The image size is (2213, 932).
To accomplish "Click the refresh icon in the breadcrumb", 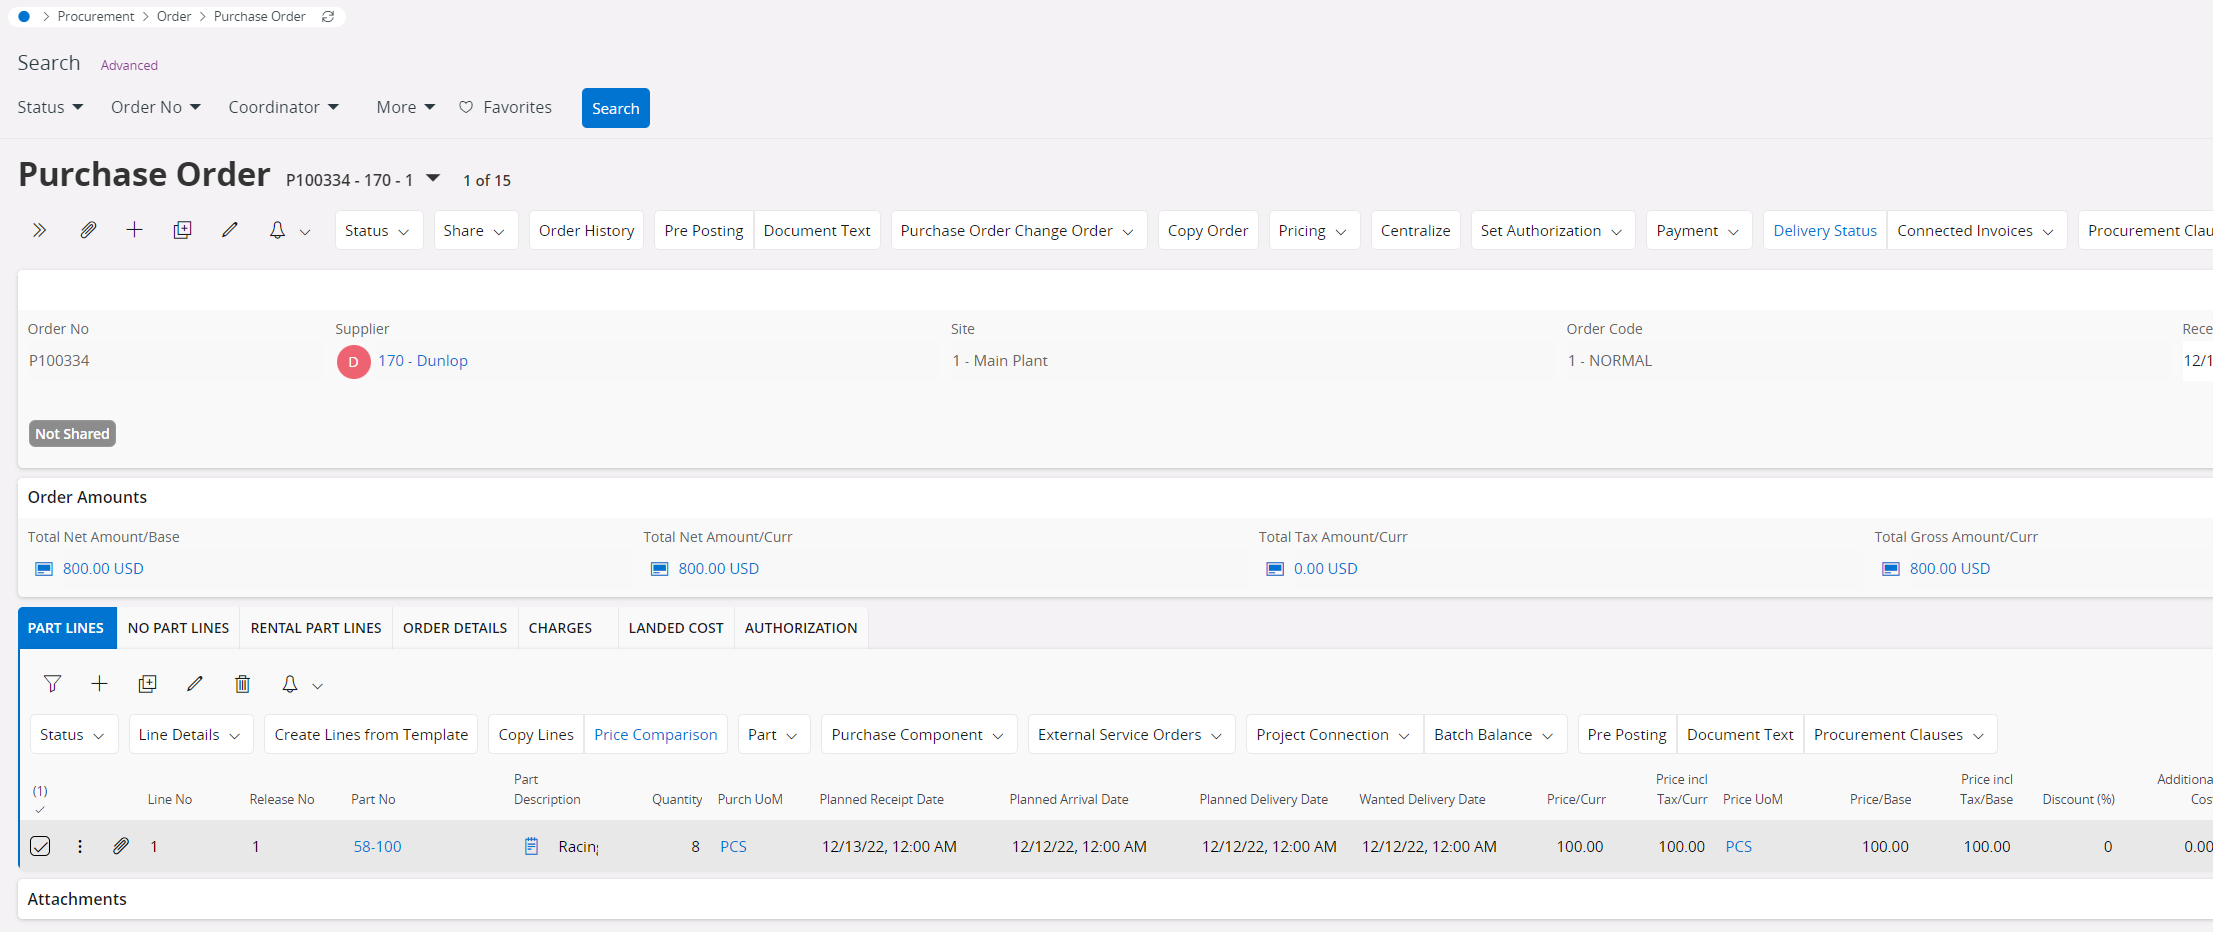I will [328, 17].
